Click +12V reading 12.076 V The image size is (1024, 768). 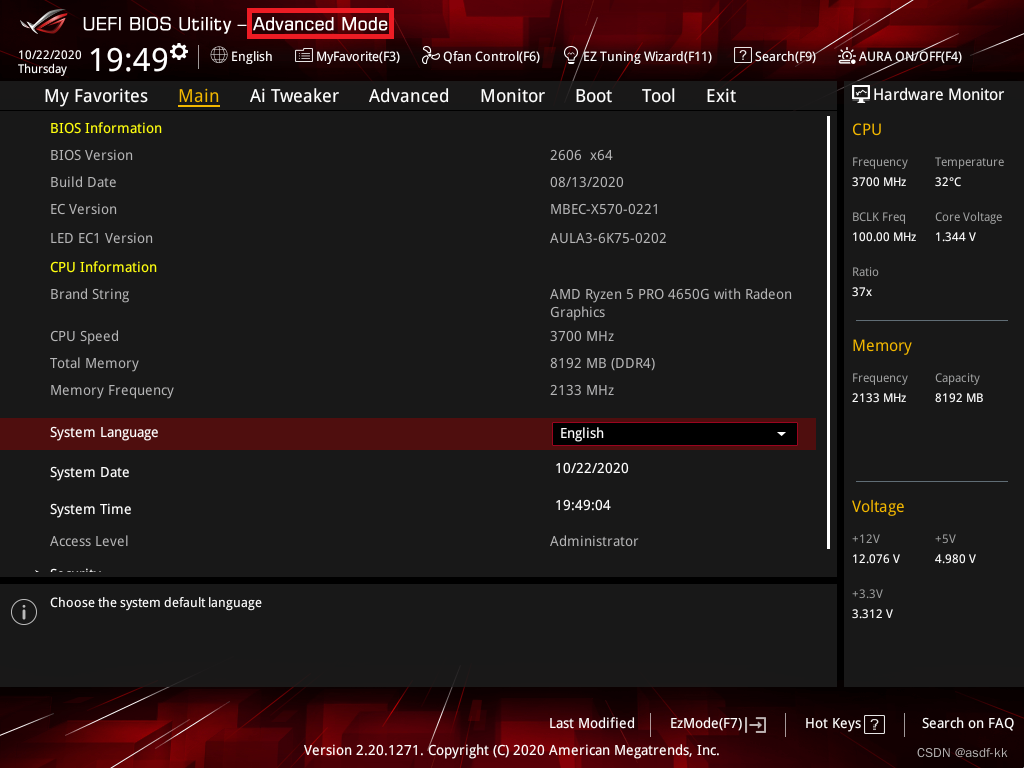coord(876,559)
